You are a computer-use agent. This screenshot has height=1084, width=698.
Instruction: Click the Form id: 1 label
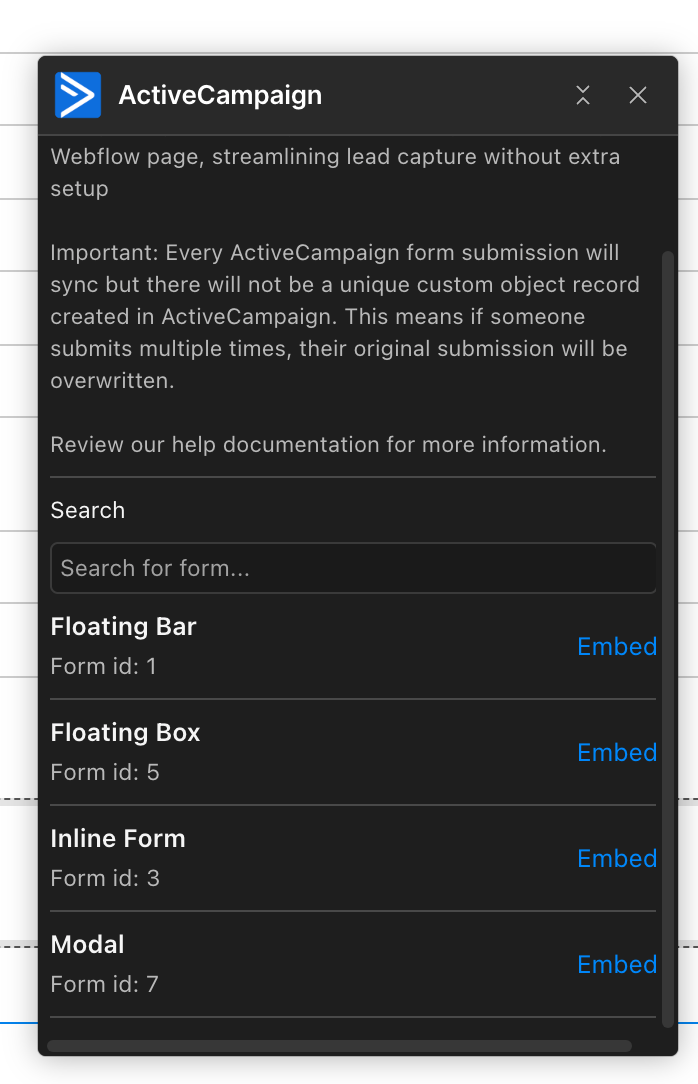(x=103, y=665)
